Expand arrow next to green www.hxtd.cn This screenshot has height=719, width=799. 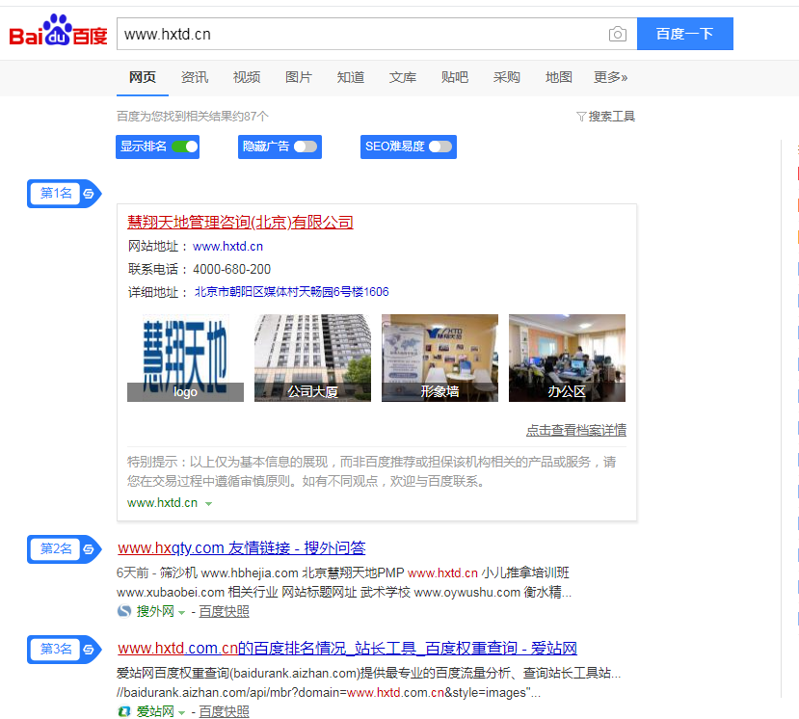coord(208,503)
